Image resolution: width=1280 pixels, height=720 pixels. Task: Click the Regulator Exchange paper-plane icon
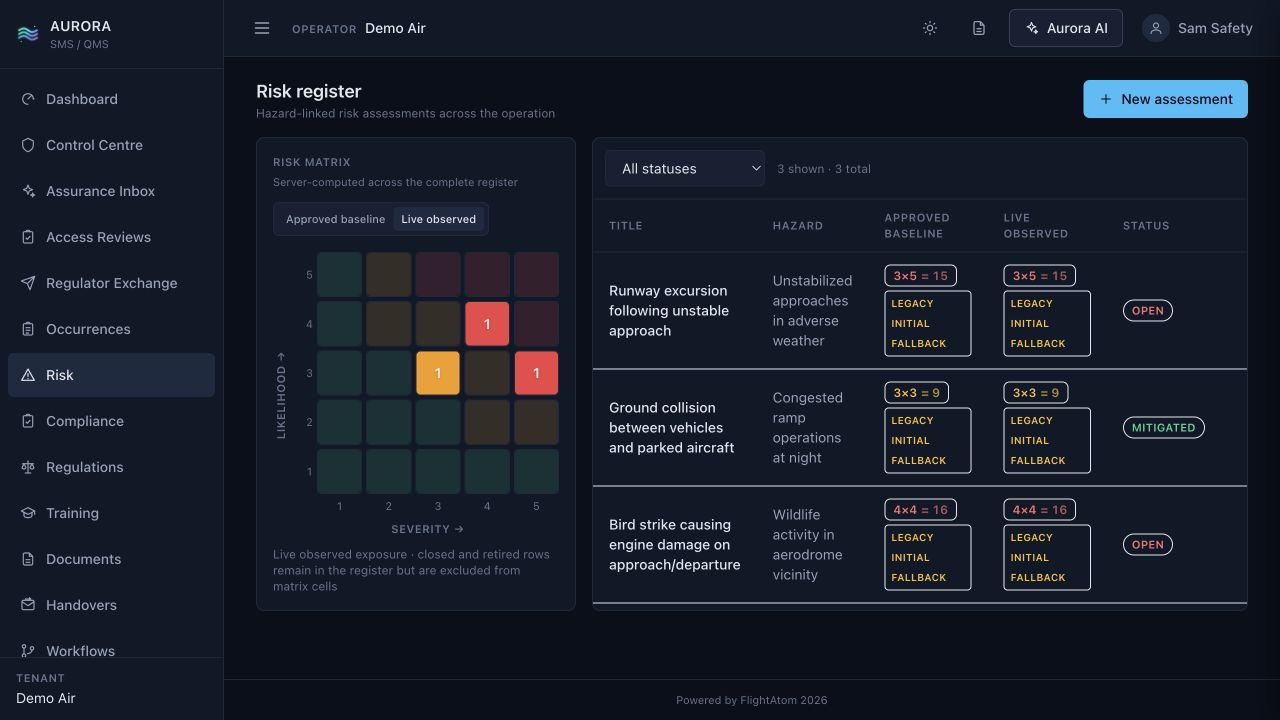[28, 283]
